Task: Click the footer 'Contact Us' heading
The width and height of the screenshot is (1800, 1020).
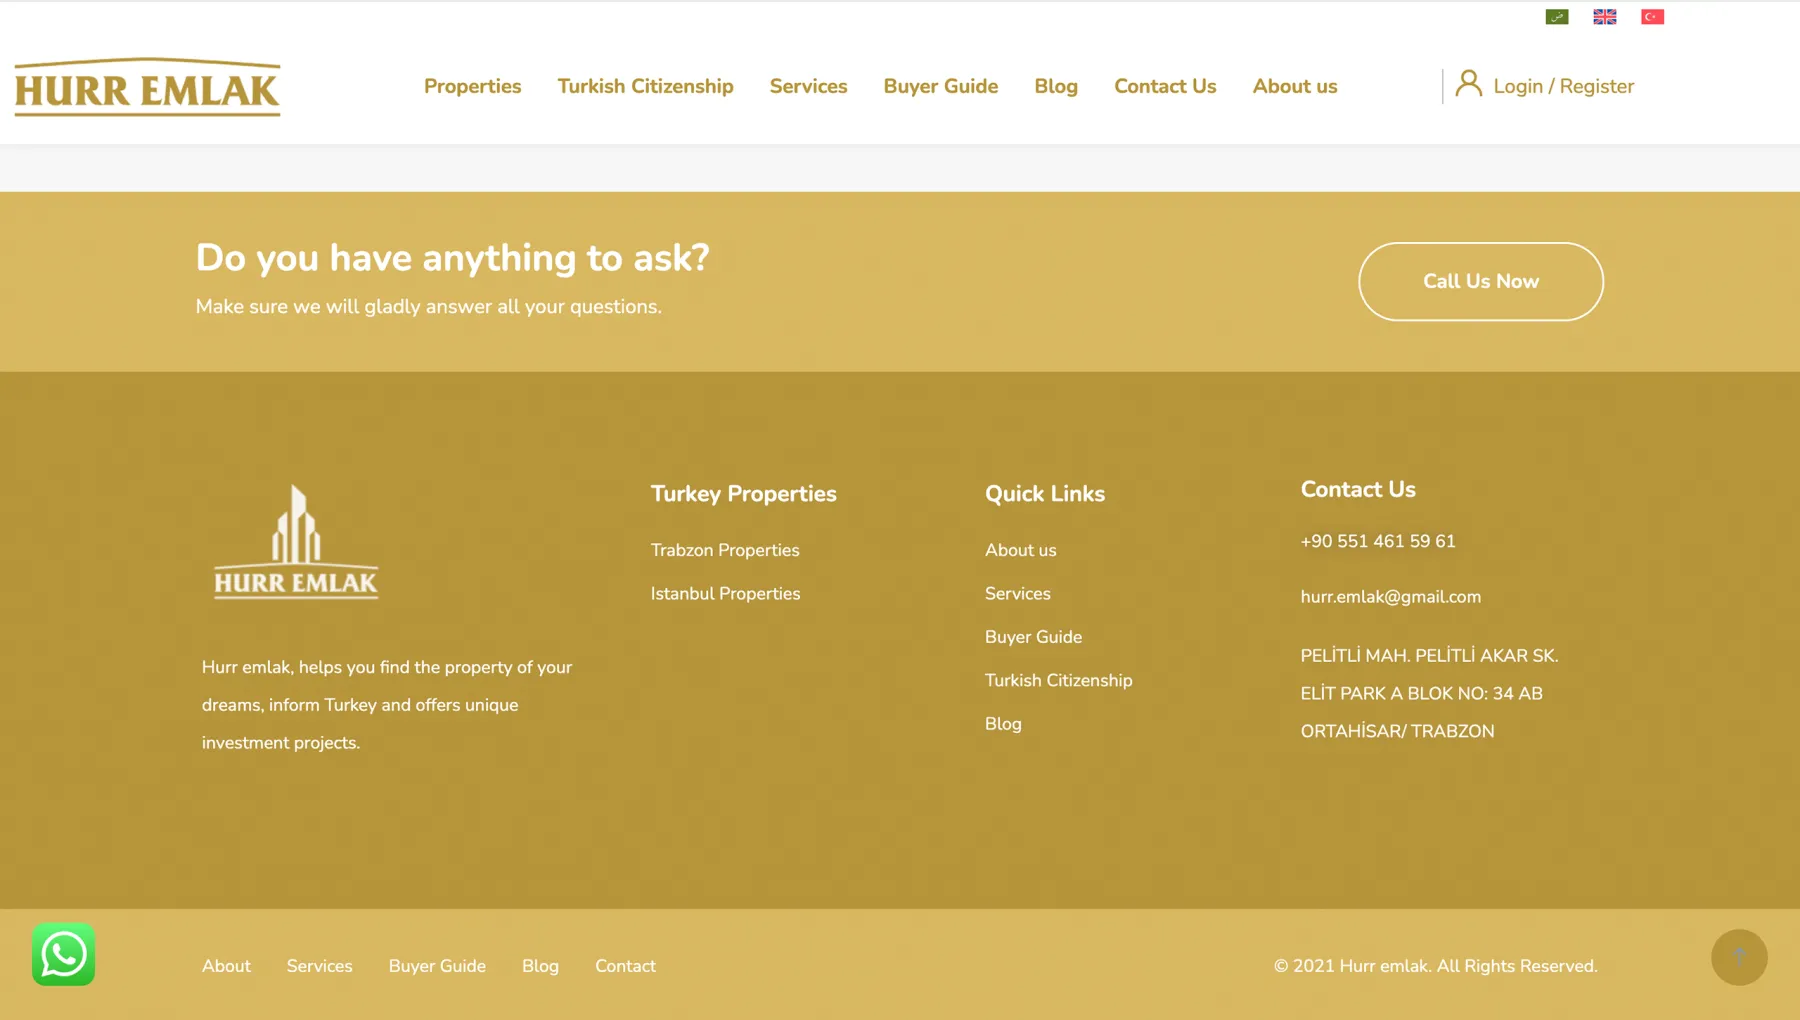Action: [1357, 490]
